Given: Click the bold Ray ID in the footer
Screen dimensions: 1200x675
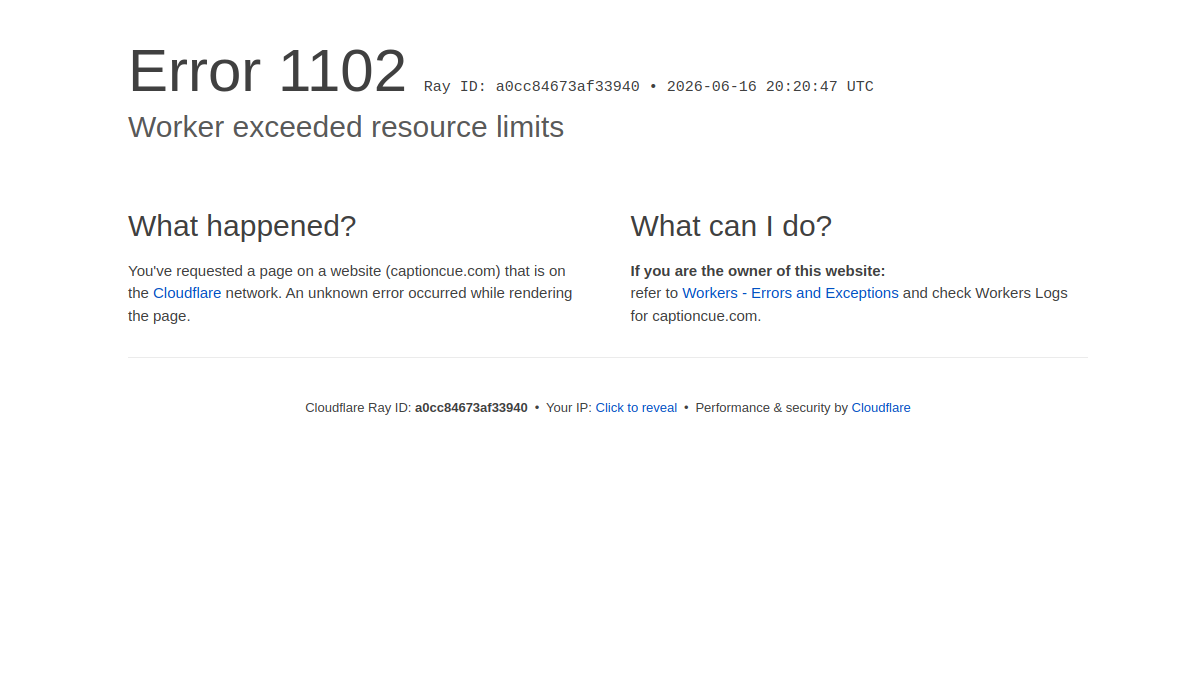Looking at the screenshot, I should point(471,408).
